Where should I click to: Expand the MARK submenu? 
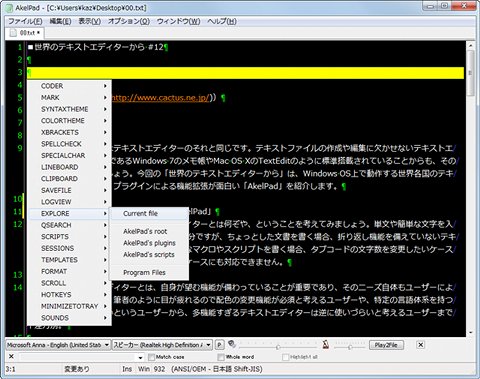[x=70, y=98]
